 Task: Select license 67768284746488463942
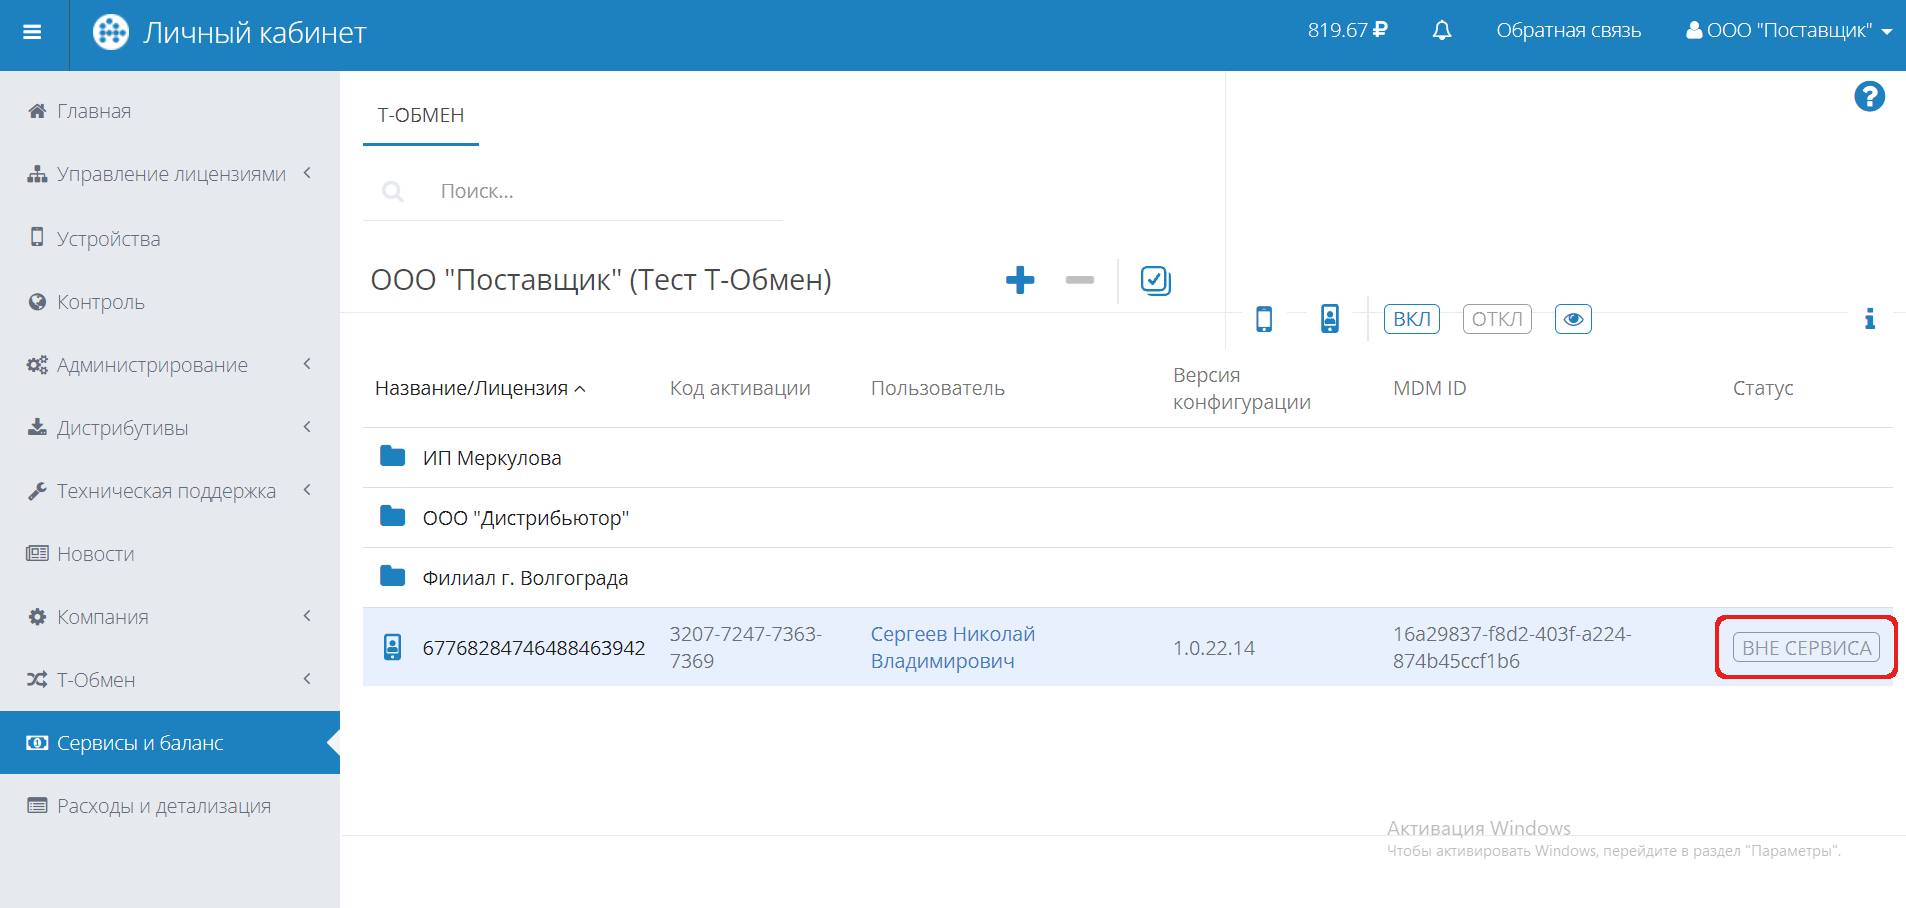coord(534,648)
